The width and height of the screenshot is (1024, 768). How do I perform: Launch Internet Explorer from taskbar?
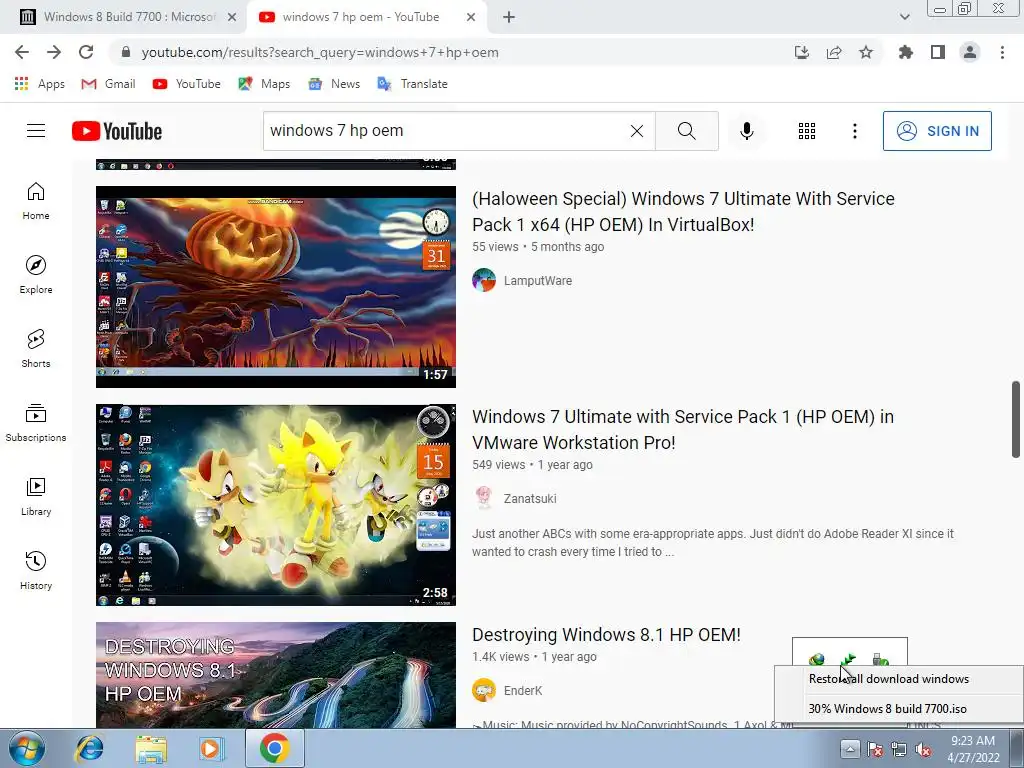pos(89,748)
